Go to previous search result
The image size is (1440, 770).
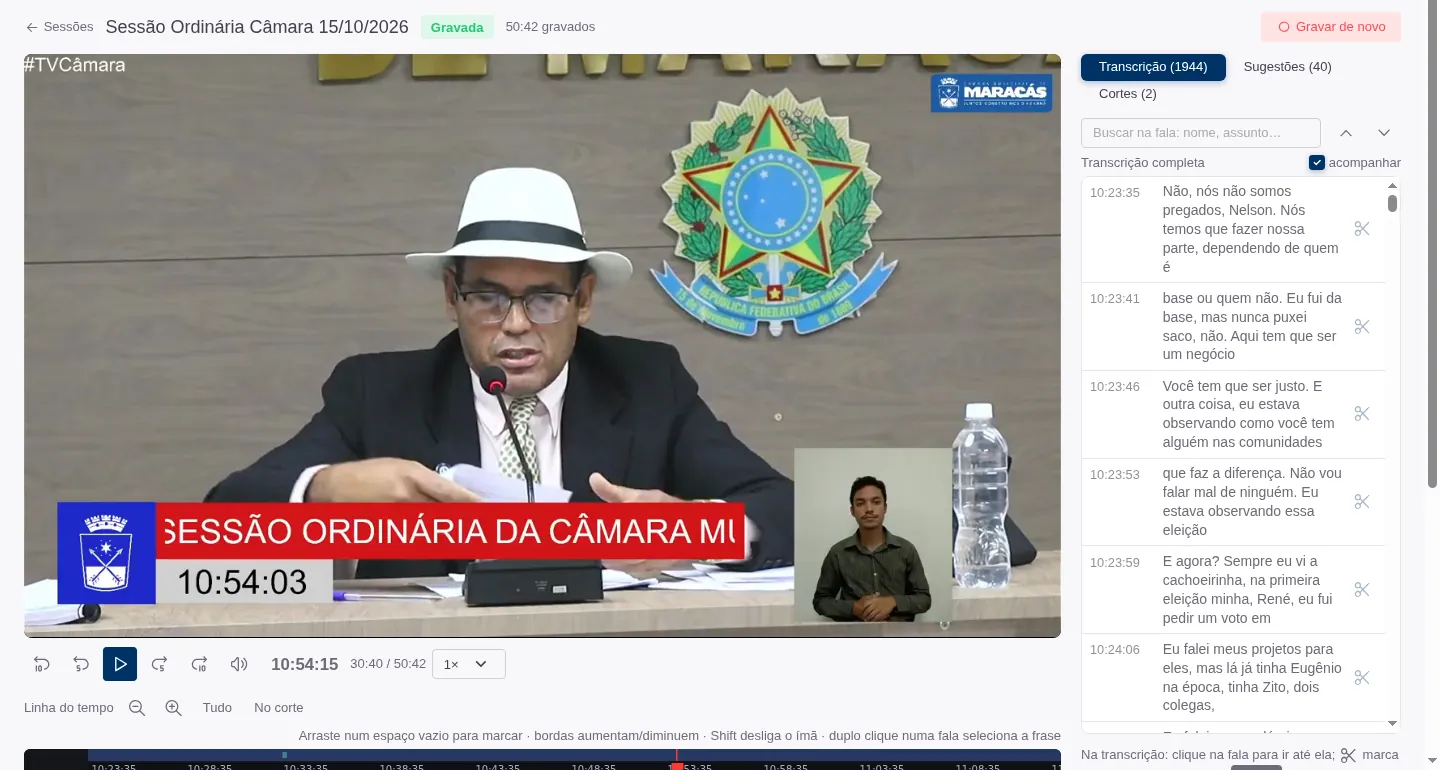[1346, 133]
